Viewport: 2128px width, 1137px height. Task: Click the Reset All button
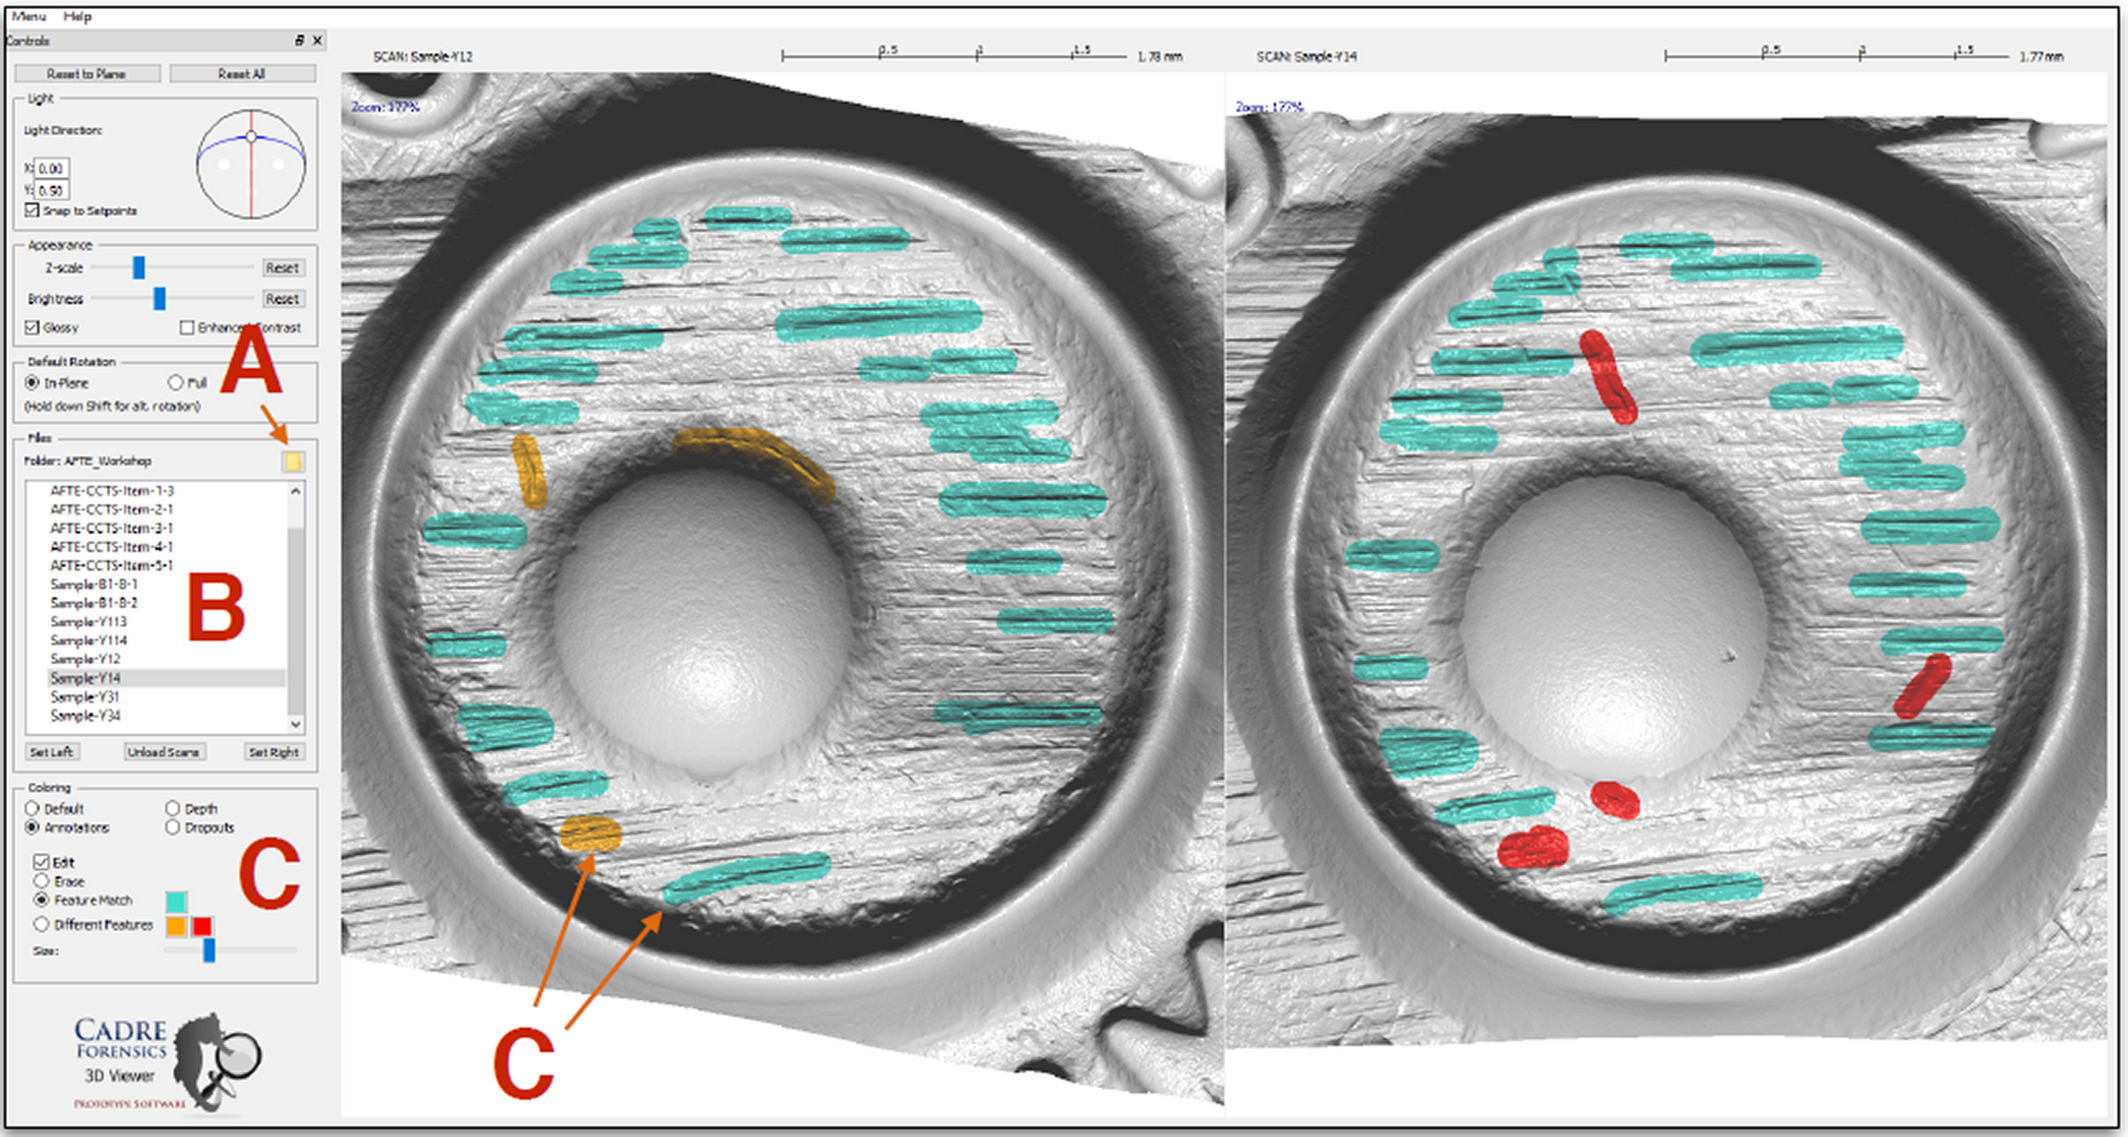[x=242, y=73]
